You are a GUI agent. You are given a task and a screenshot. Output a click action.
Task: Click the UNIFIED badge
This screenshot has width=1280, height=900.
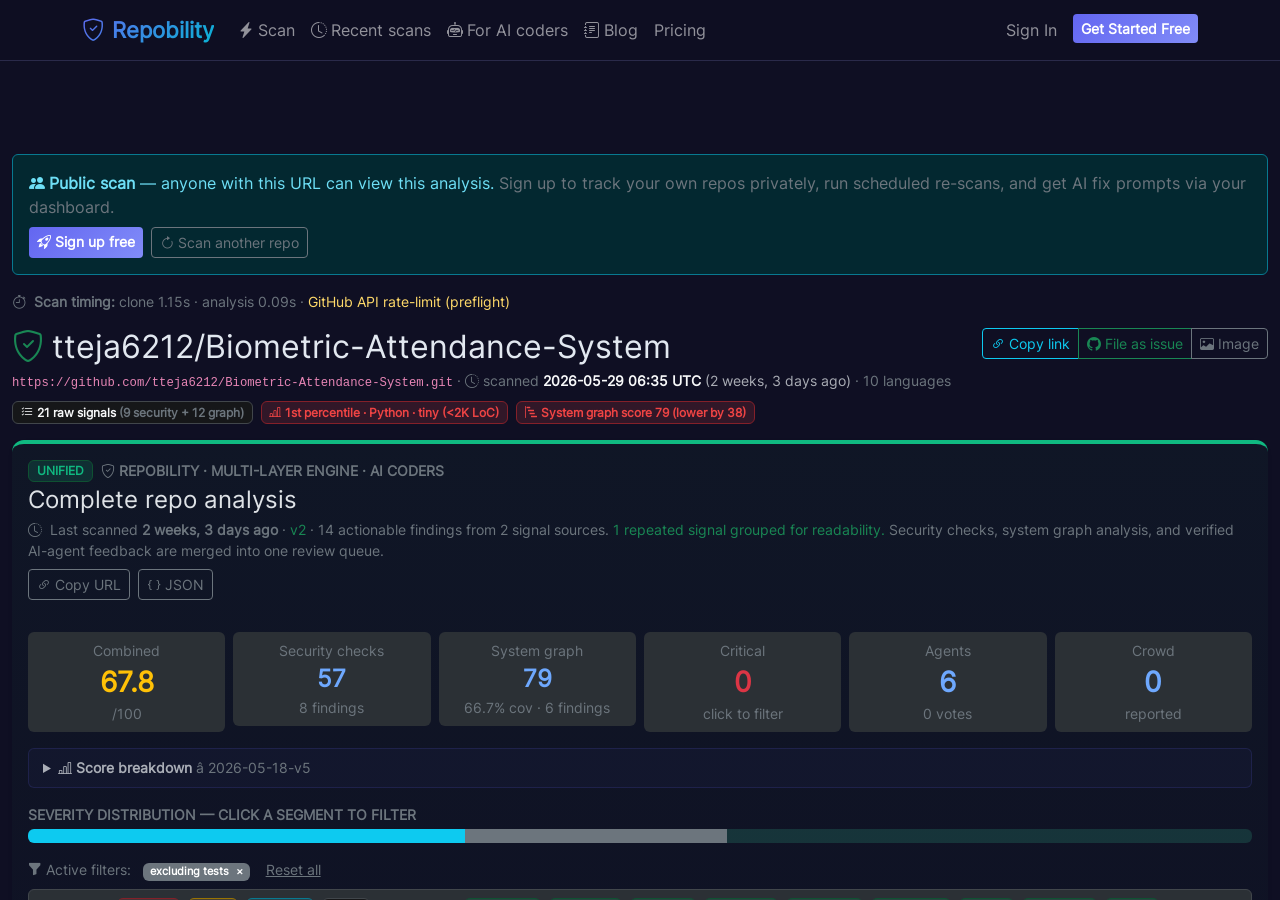(x=60, y=471)
